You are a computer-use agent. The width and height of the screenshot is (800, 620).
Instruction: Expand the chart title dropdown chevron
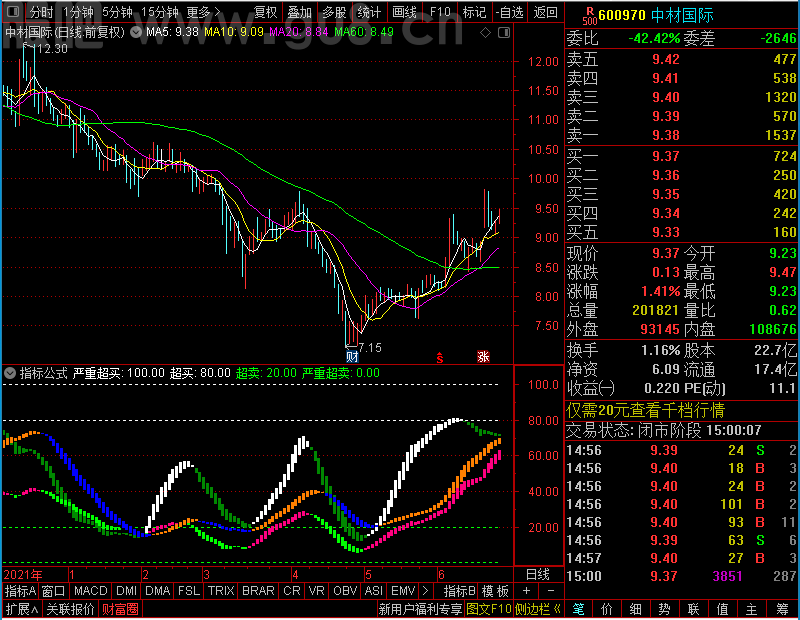(136, 32)
